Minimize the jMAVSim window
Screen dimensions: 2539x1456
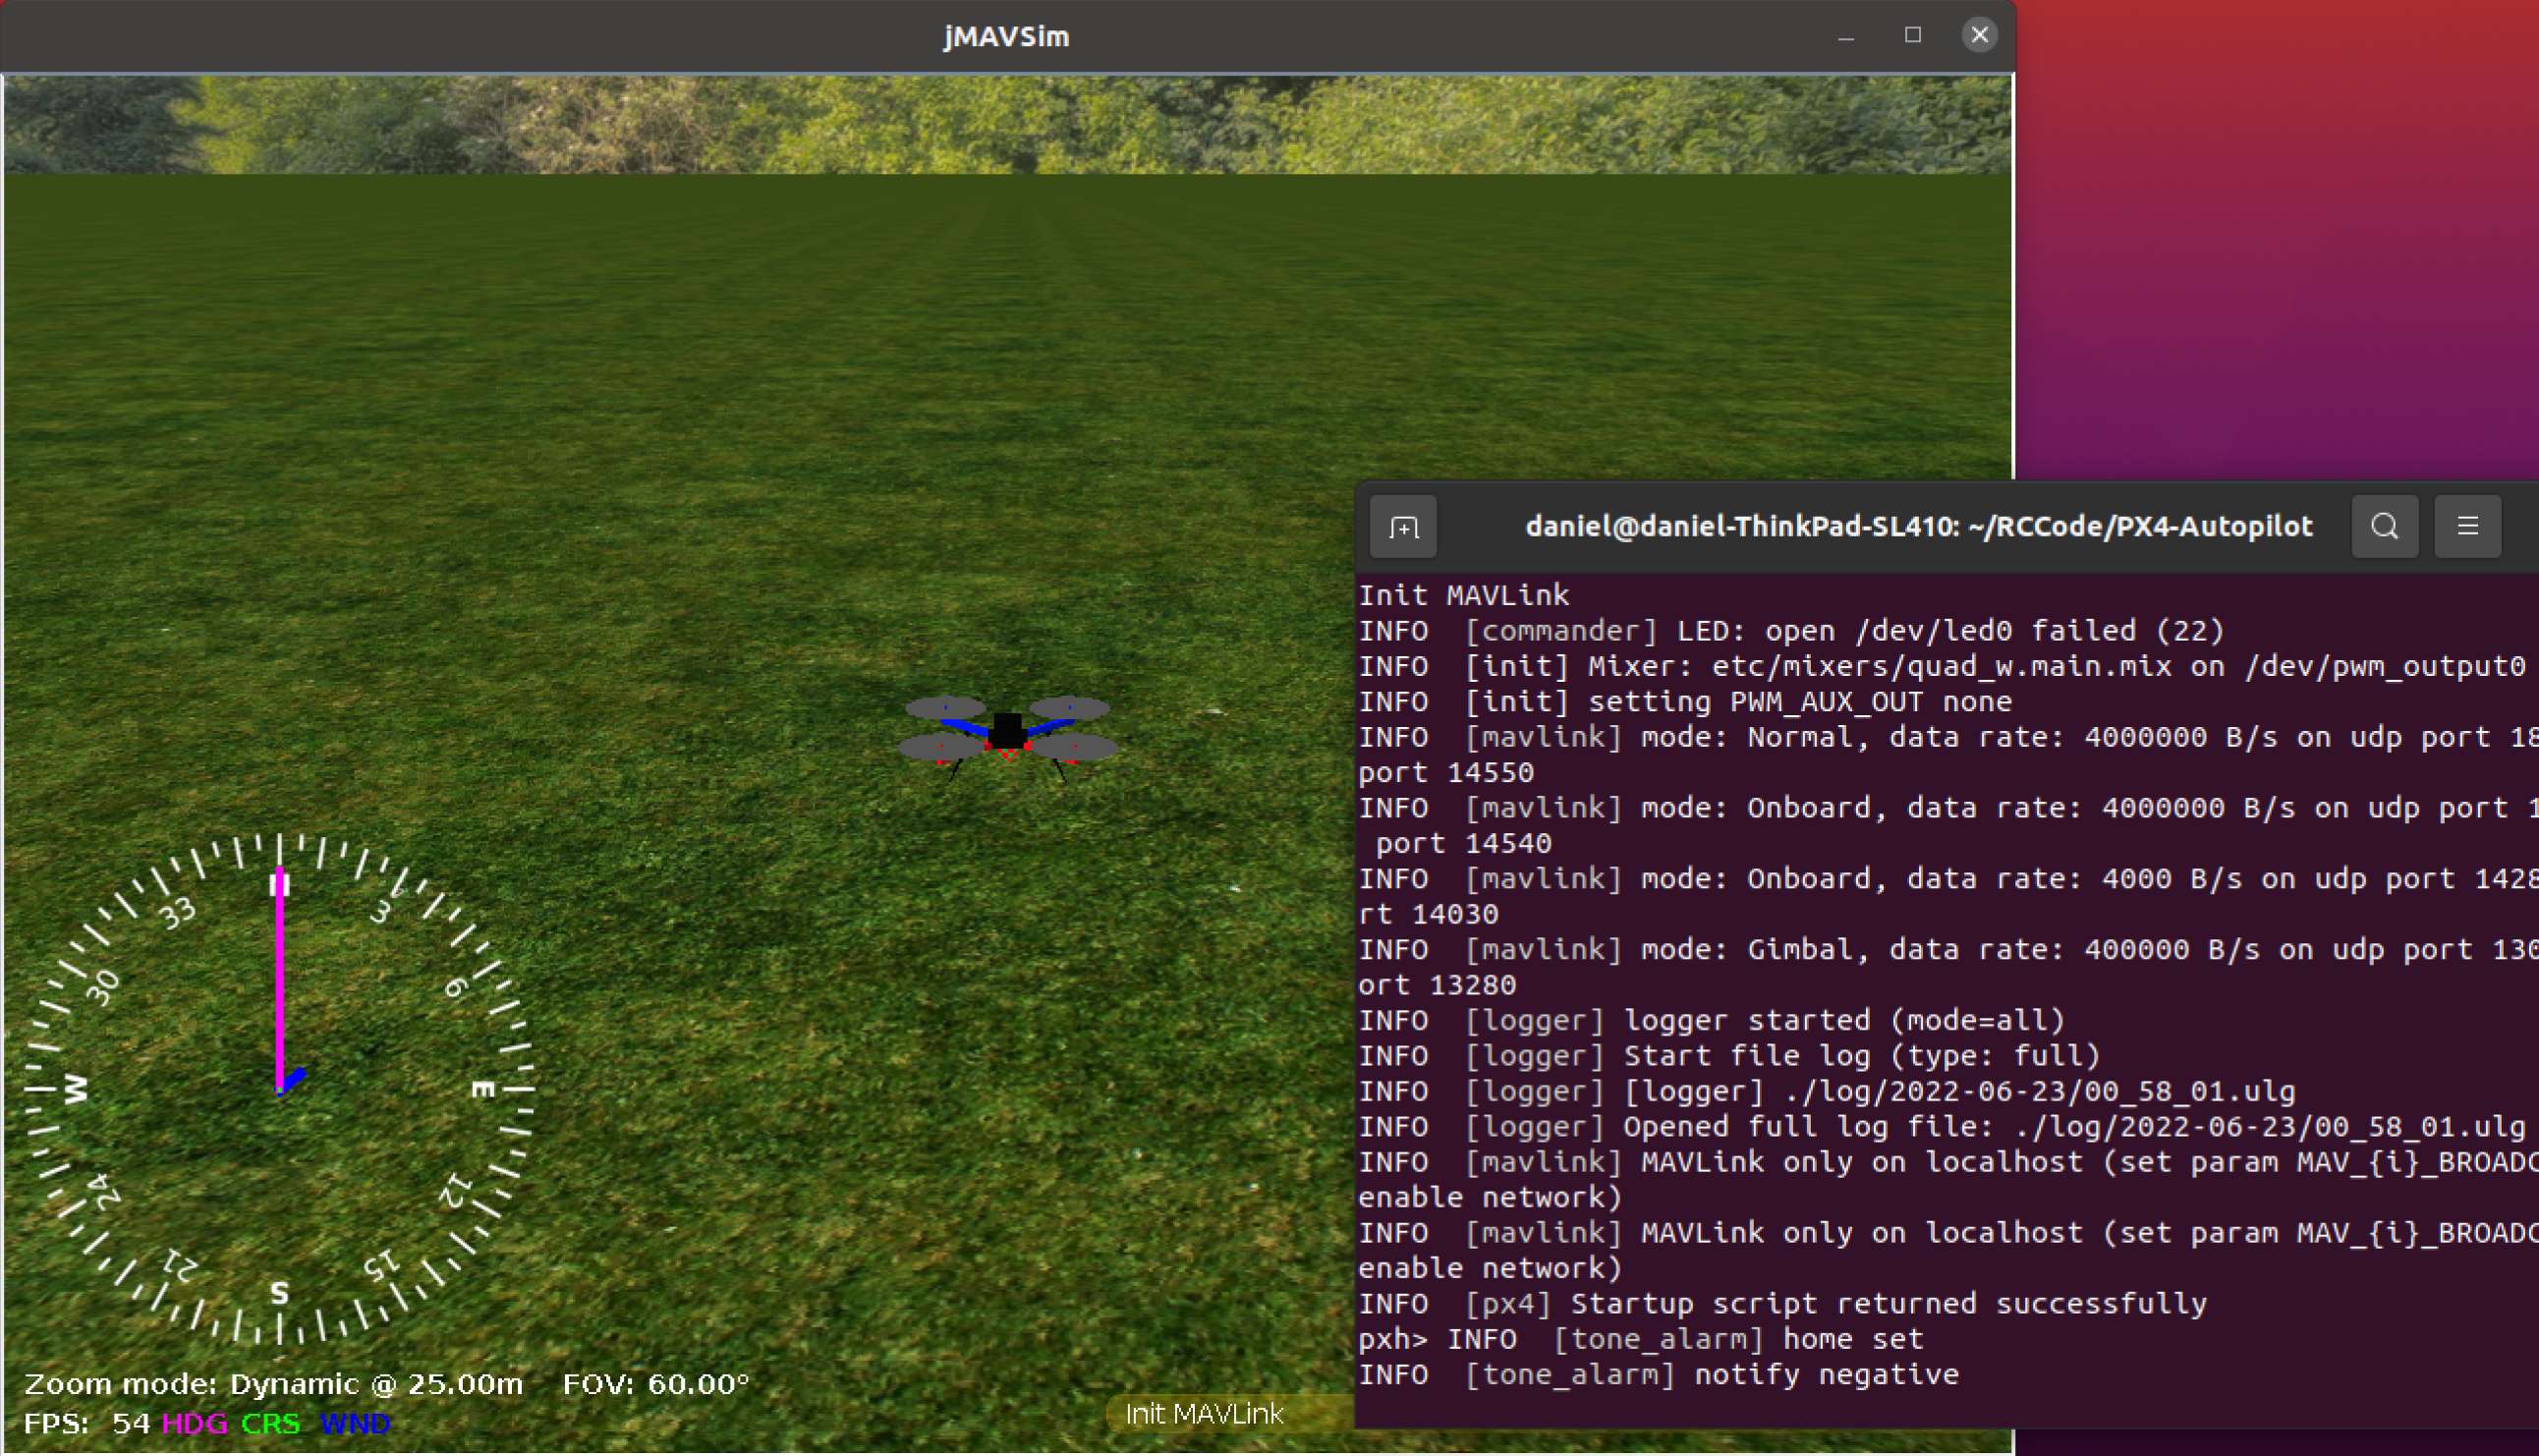coord(1846,36)
